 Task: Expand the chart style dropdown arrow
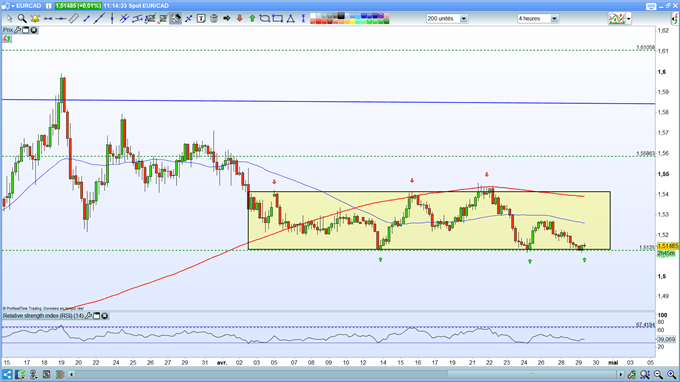[x=628, y=19]
